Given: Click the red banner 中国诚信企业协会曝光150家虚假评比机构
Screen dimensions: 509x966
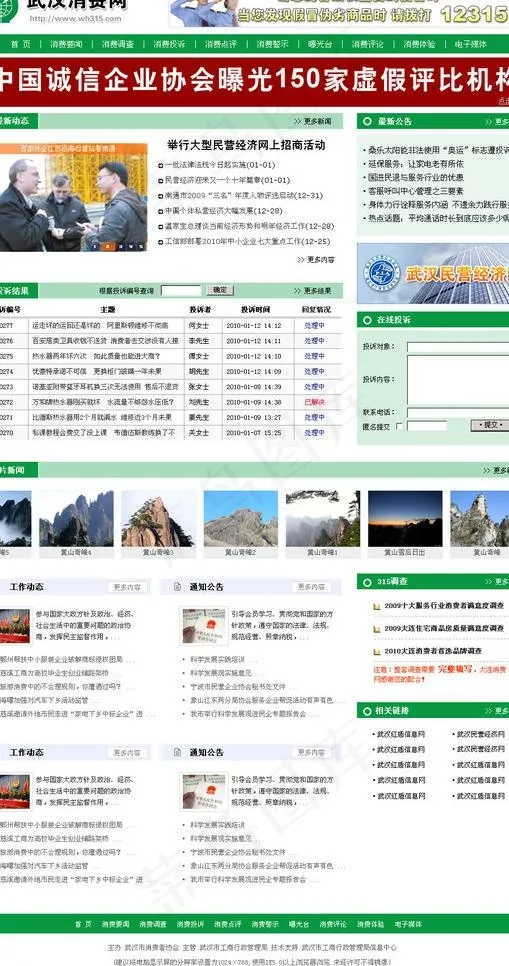Looking at the screenshot, I should (254, 81).
